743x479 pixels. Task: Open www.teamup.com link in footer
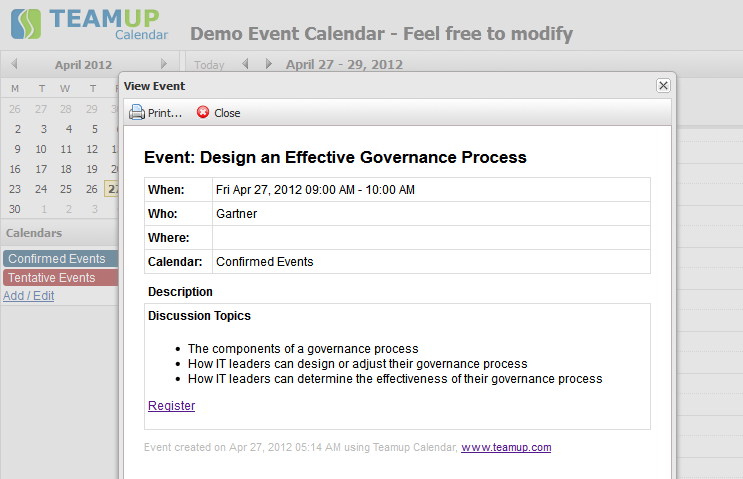[x=506, y=447]
